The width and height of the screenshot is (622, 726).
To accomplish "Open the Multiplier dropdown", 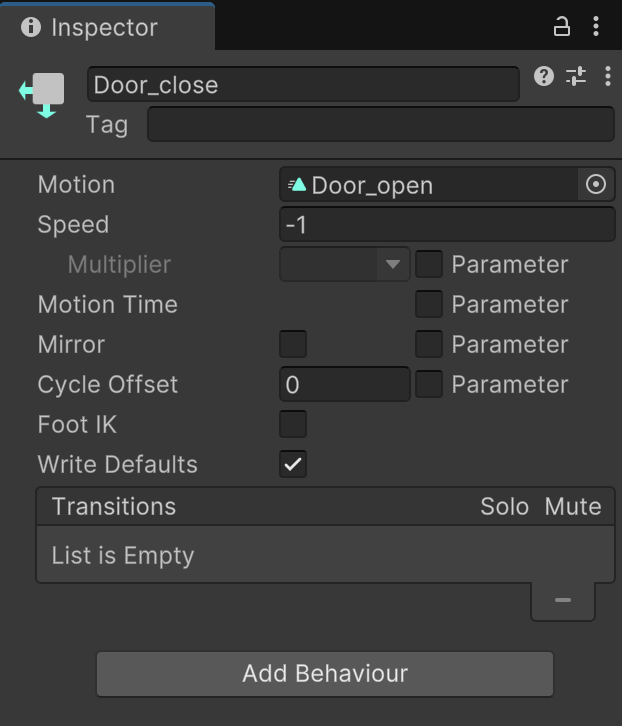I will click(345, 265).
